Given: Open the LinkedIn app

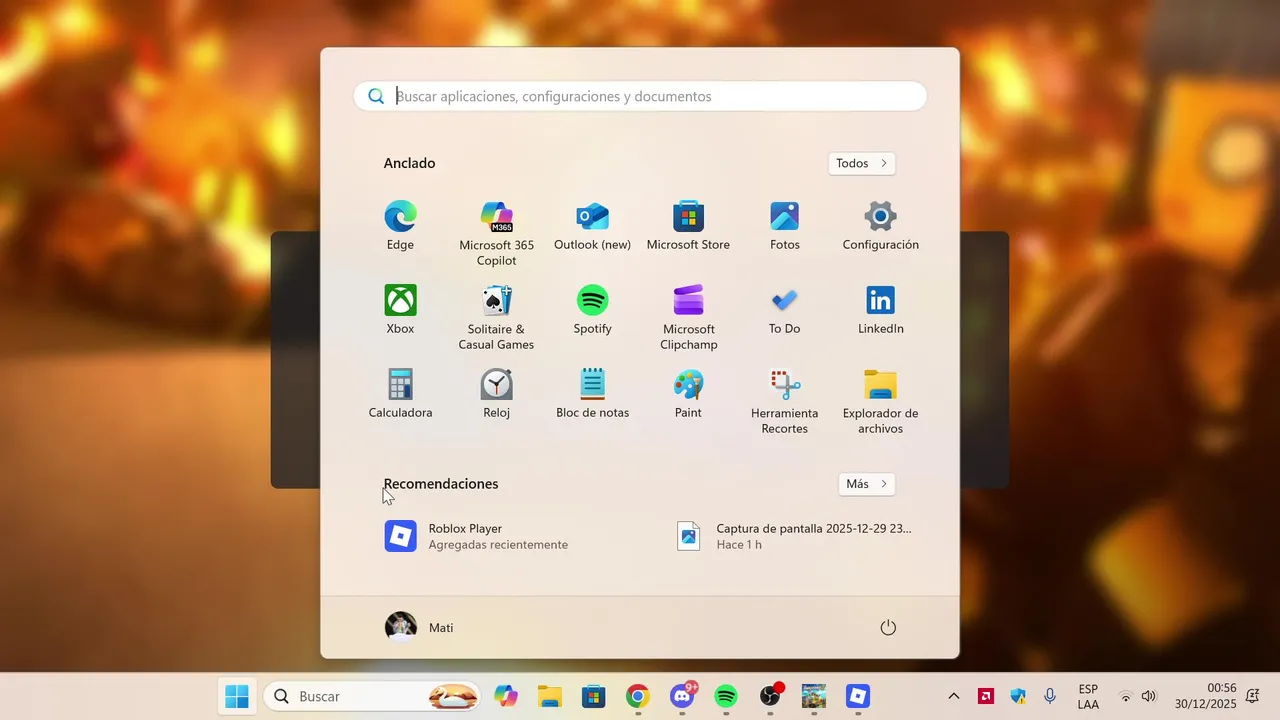Looking at the screenshot, I should point(880,310).
